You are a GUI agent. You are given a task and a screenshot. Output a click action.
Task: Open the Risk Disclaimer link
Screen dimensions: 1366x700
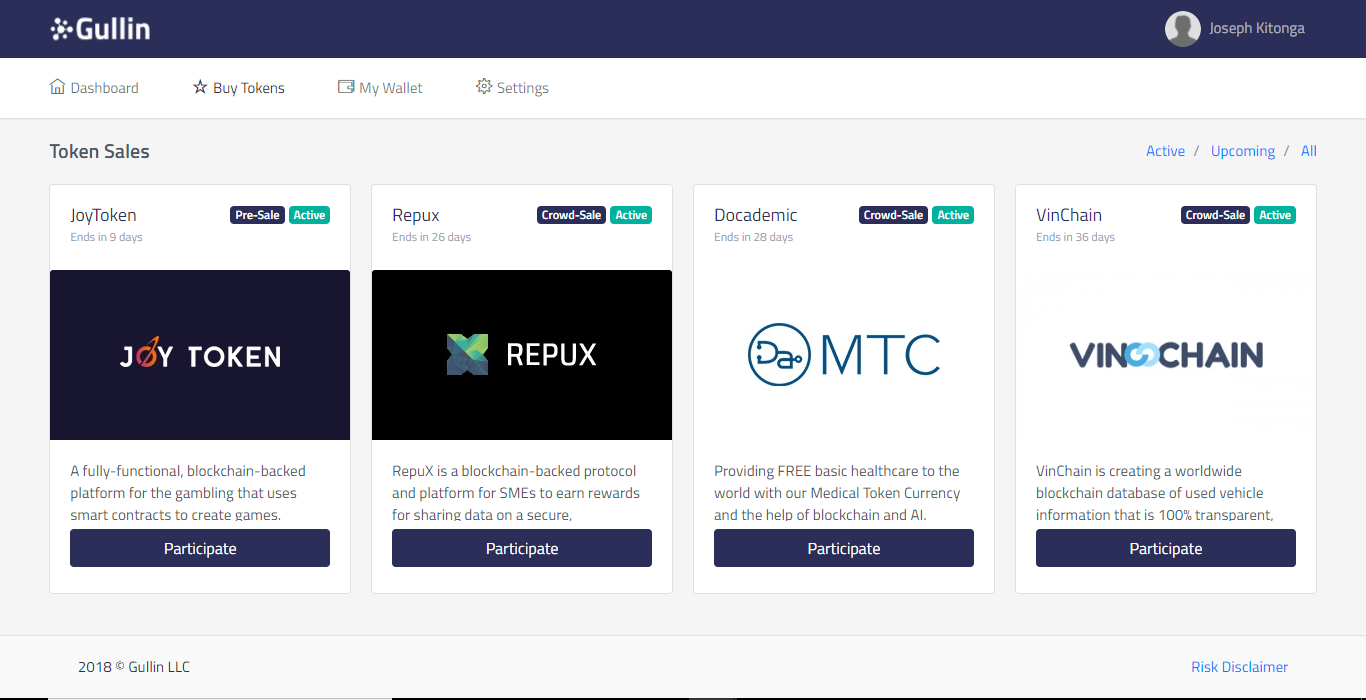[1239, 667]
